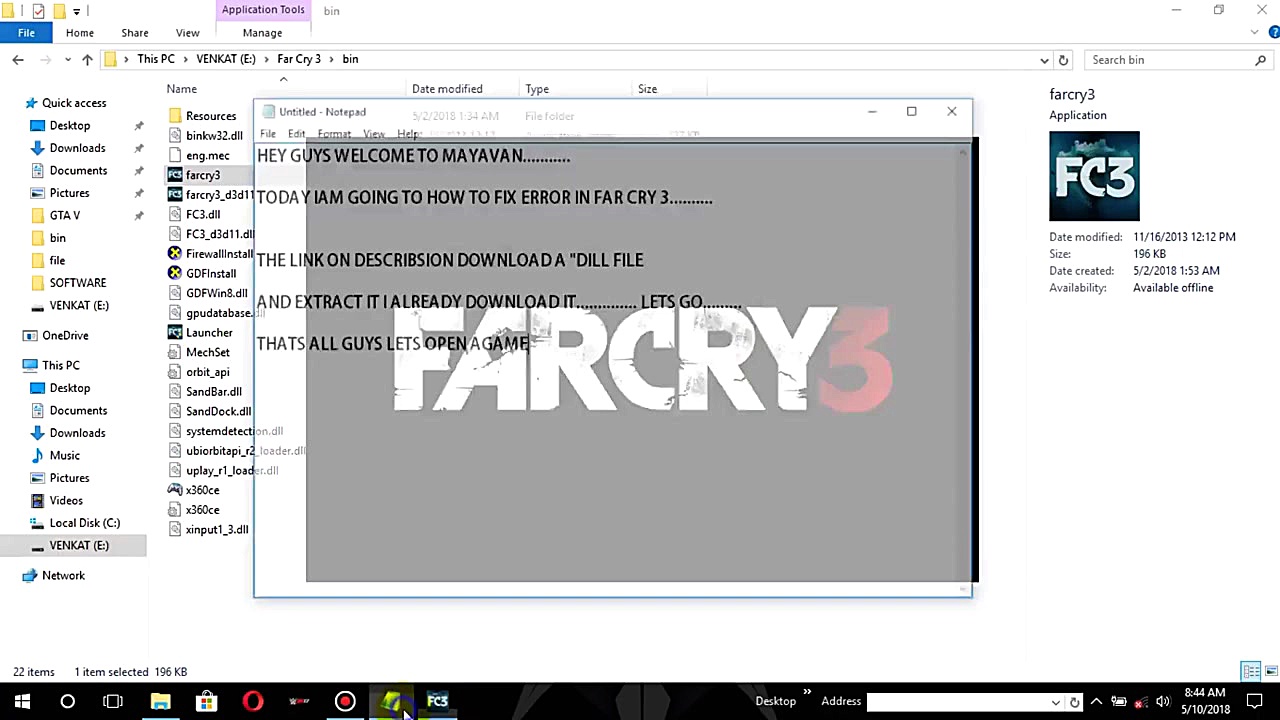The height and width of the screenshot is (720, 1280).
Task: Select GTA V in Quick access
Action: (65, 215)
